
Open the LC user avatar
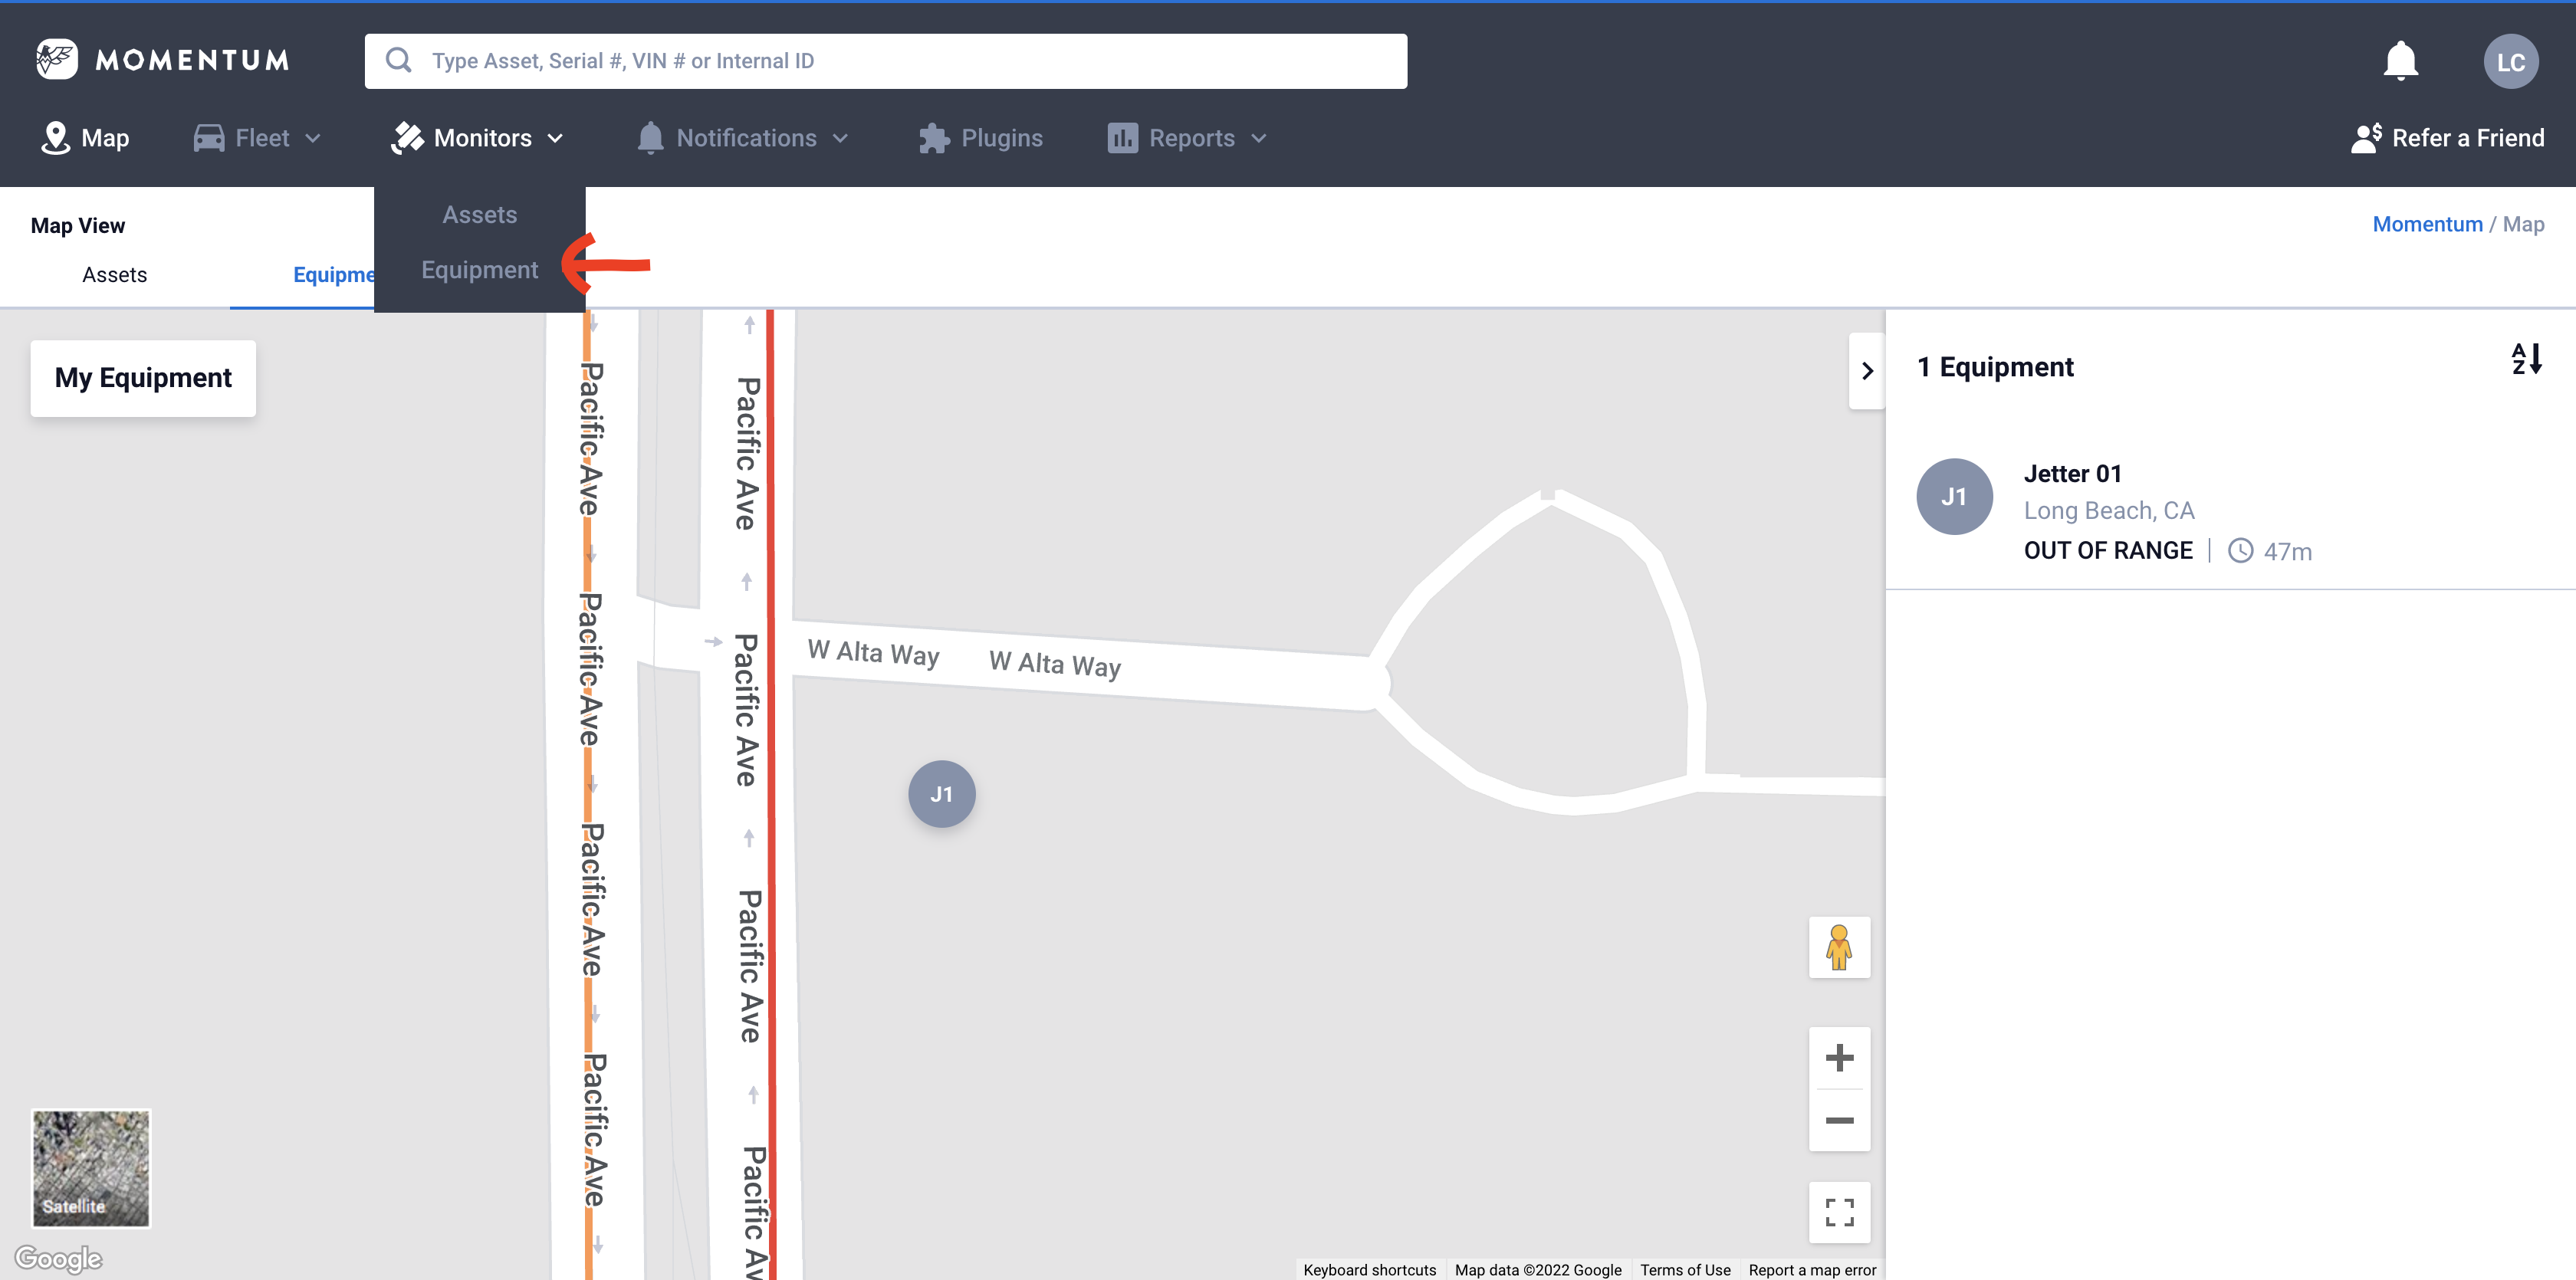(2511, 60)
